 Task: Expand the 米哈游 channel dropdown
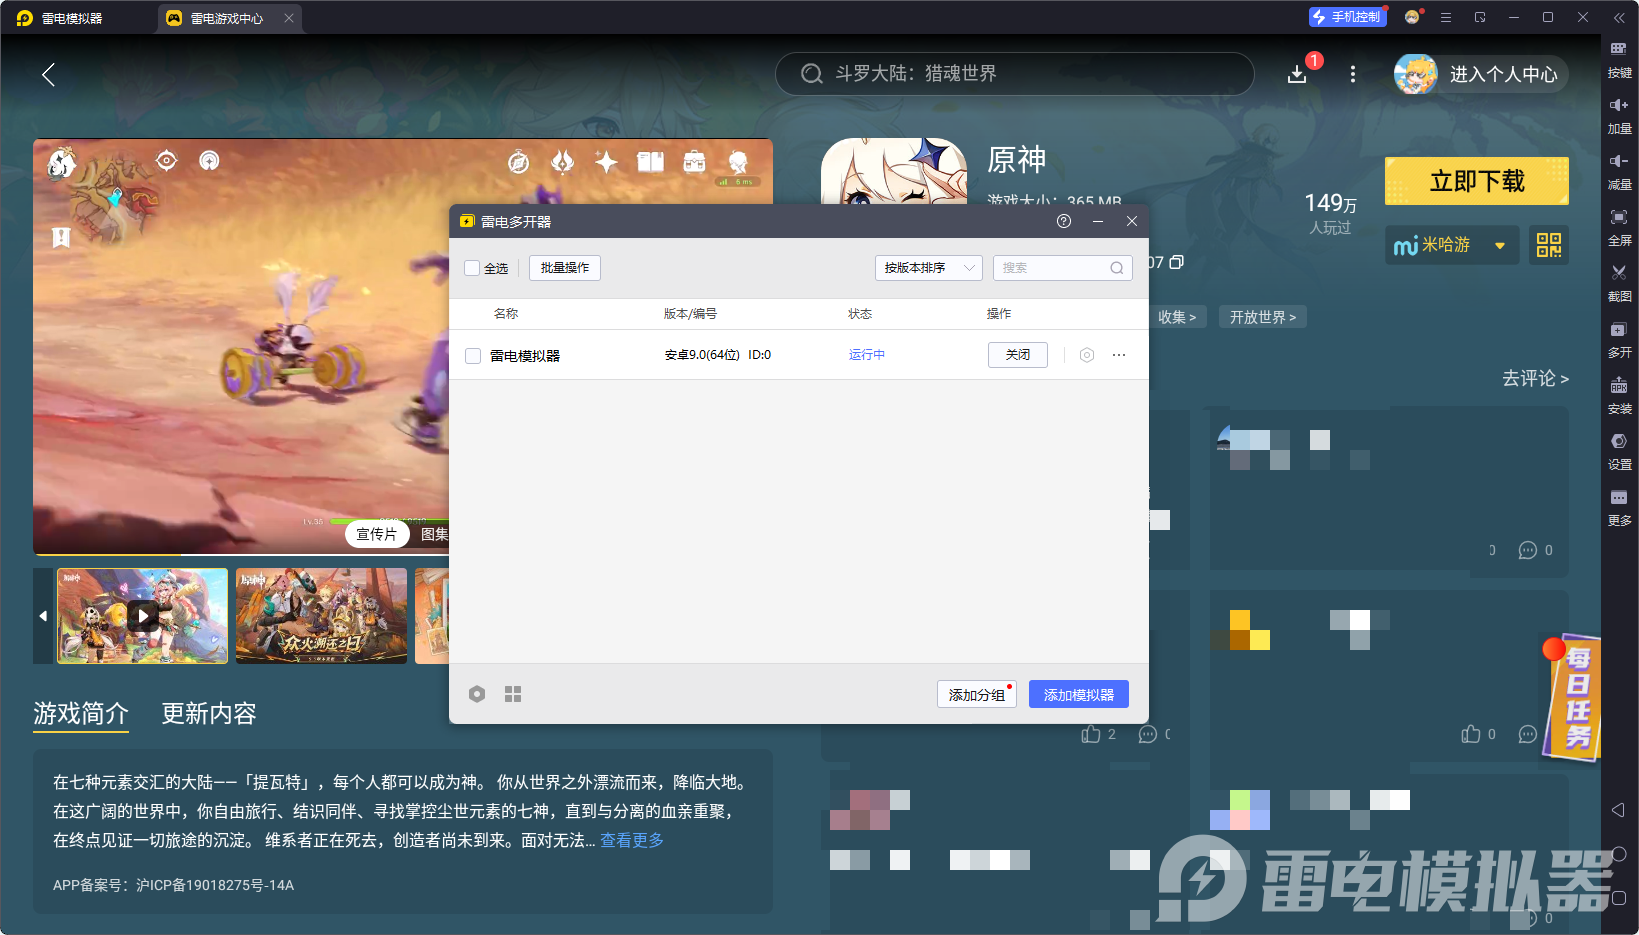pos(1499,245)
